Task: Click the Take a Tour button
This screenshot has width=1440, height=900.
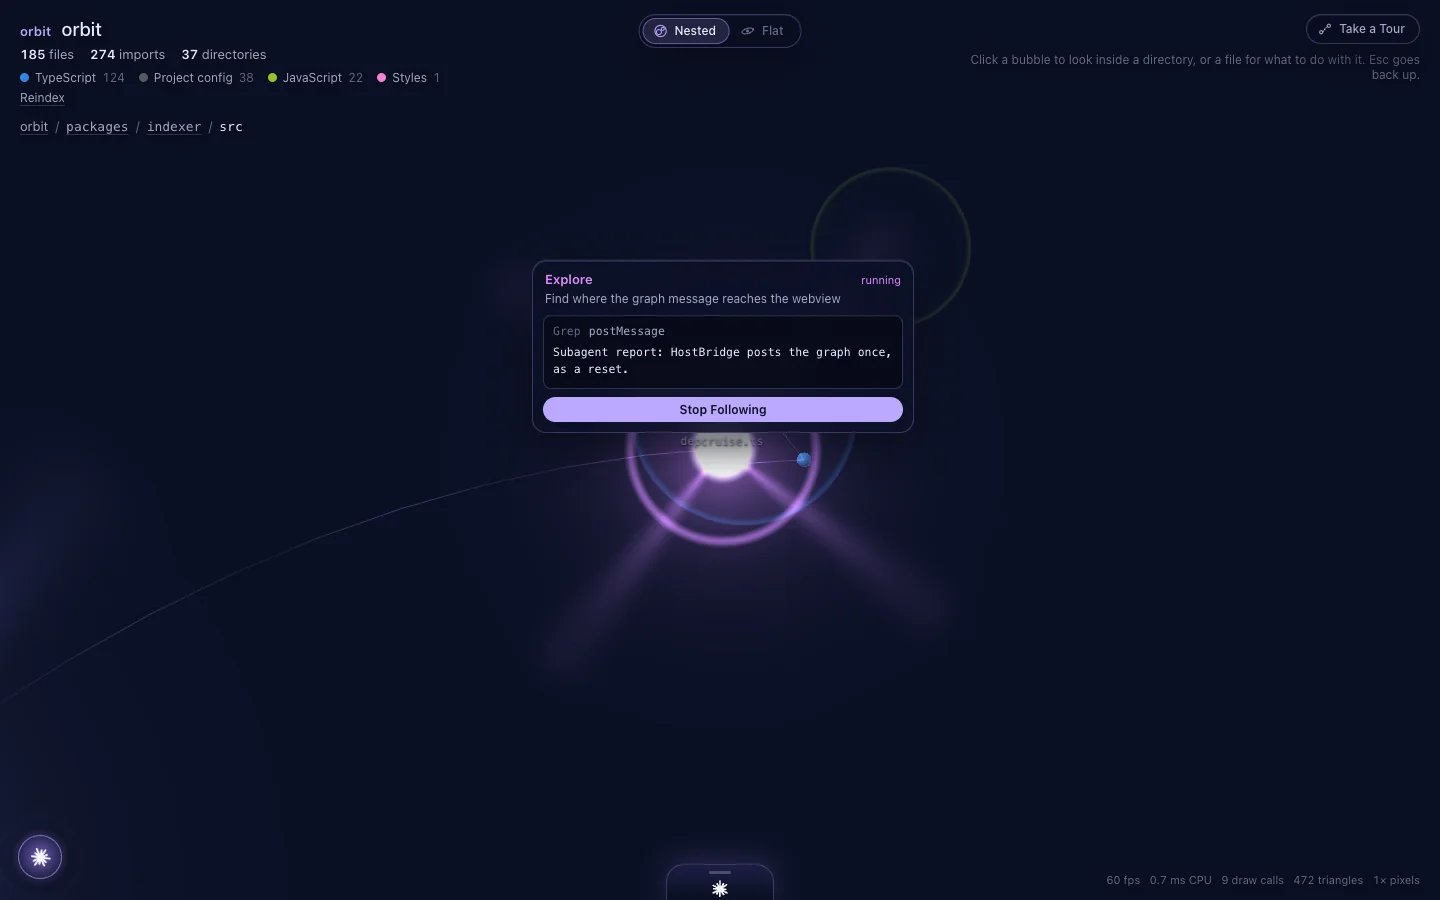Action: (x=1362, y=29)
